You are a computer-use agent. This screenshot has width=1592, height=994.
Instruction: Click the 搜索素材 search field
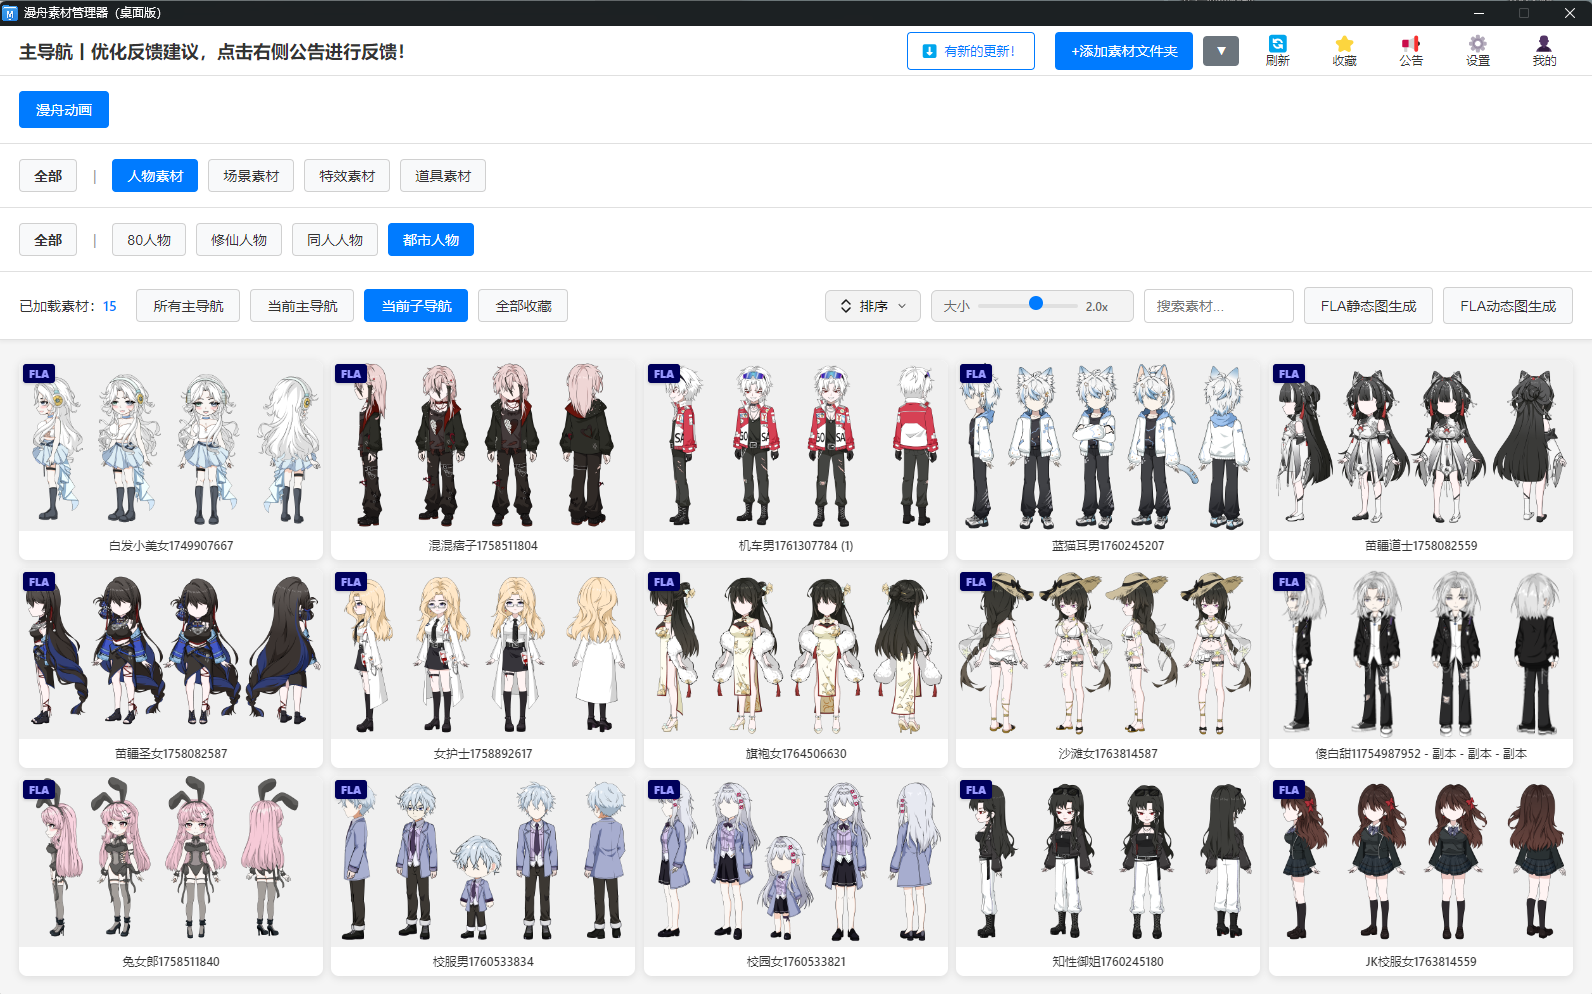1218,306
